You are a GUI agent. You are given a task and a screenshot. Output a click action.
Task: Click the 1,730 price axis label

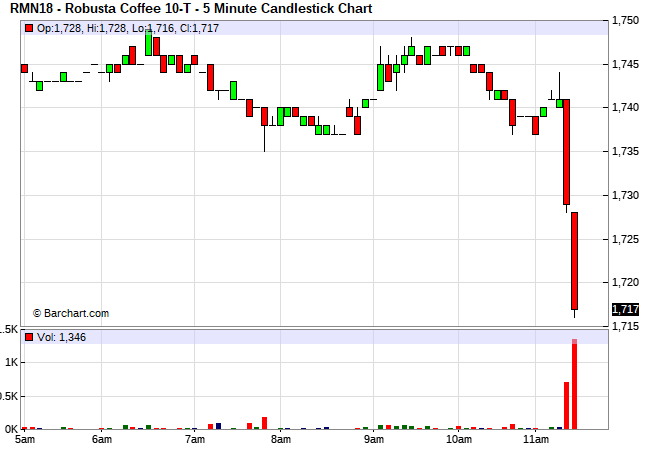click(x=625, y=195)
